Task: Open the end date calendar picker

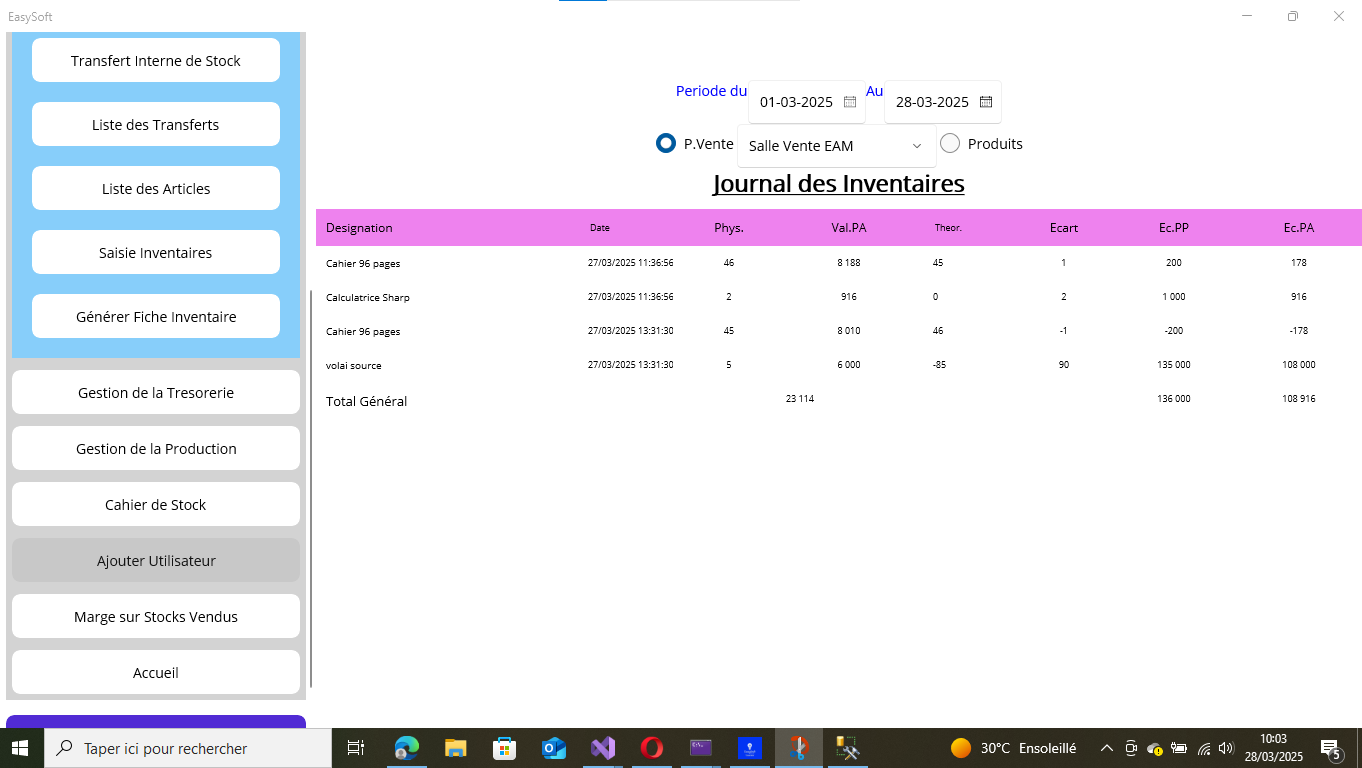Action: click(985, 102)
